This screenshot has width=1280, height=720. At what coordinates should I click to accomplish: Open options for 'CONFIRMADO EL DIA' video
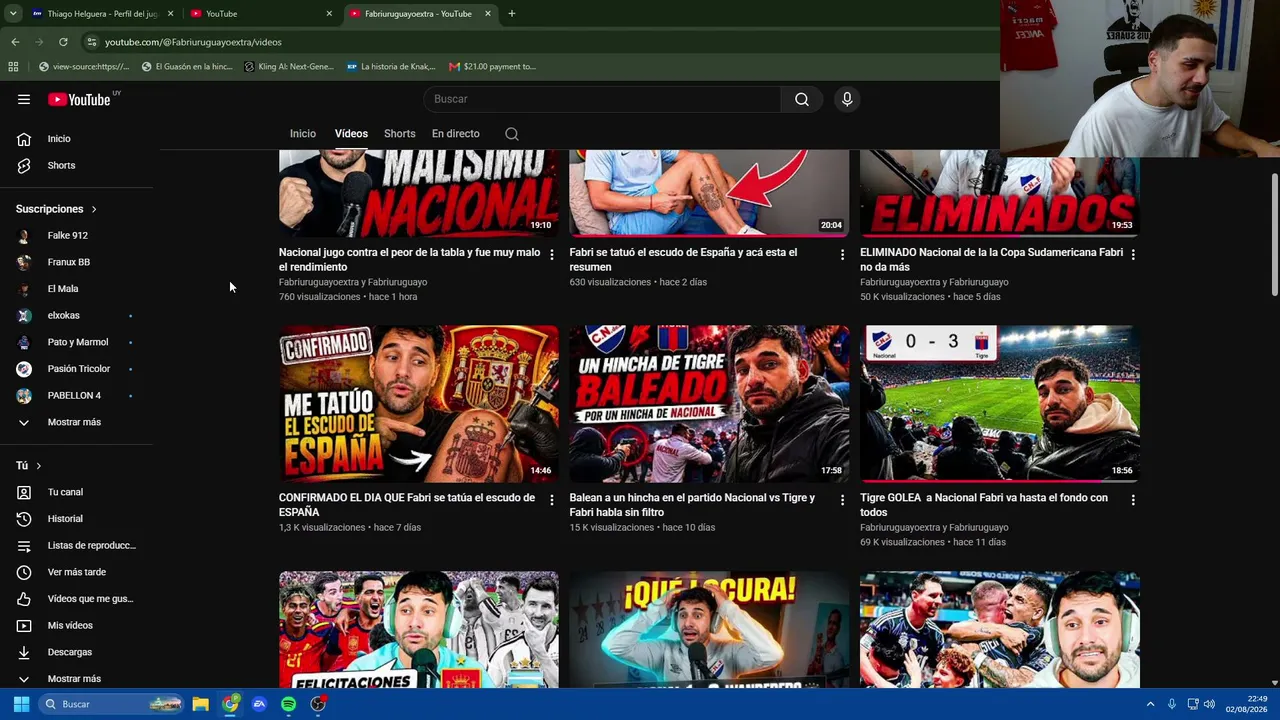(x=551, y=500)
